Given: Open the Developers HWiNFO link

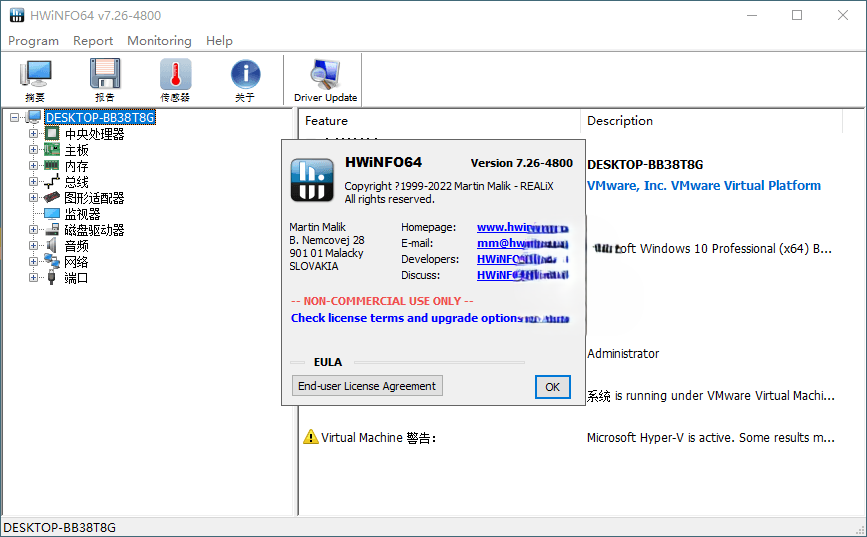Looking at the screenshot, I should pyautogui.click(x=523, y=259).
